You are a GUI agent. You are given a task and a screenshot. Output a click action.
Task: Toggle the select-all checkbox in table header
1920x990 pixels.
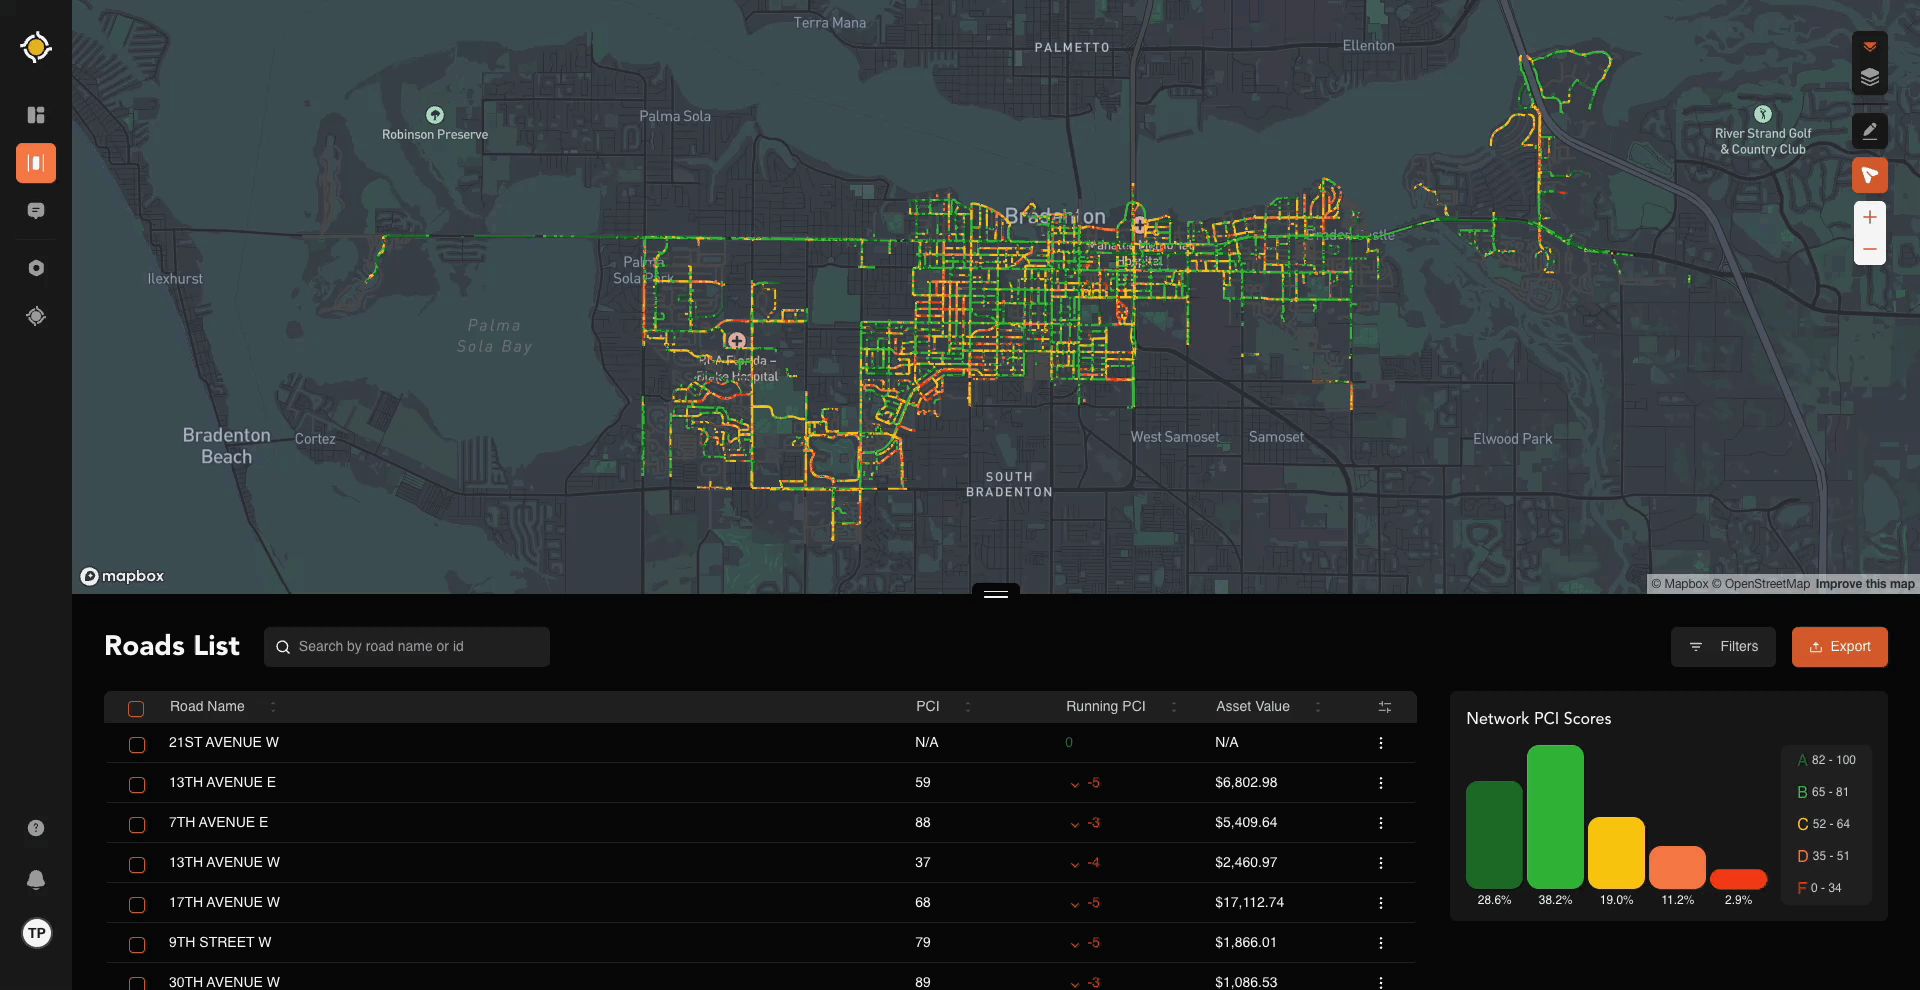[x=136, y=708]
